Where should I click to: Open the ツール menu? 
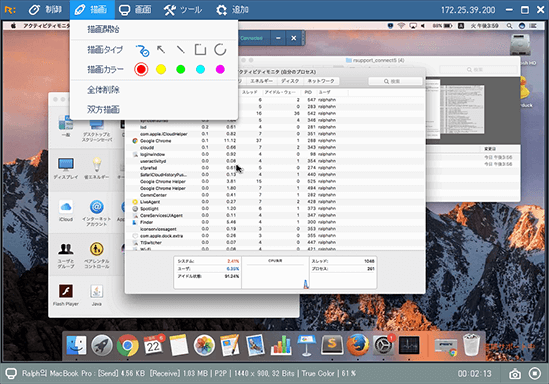click(183, 9)
